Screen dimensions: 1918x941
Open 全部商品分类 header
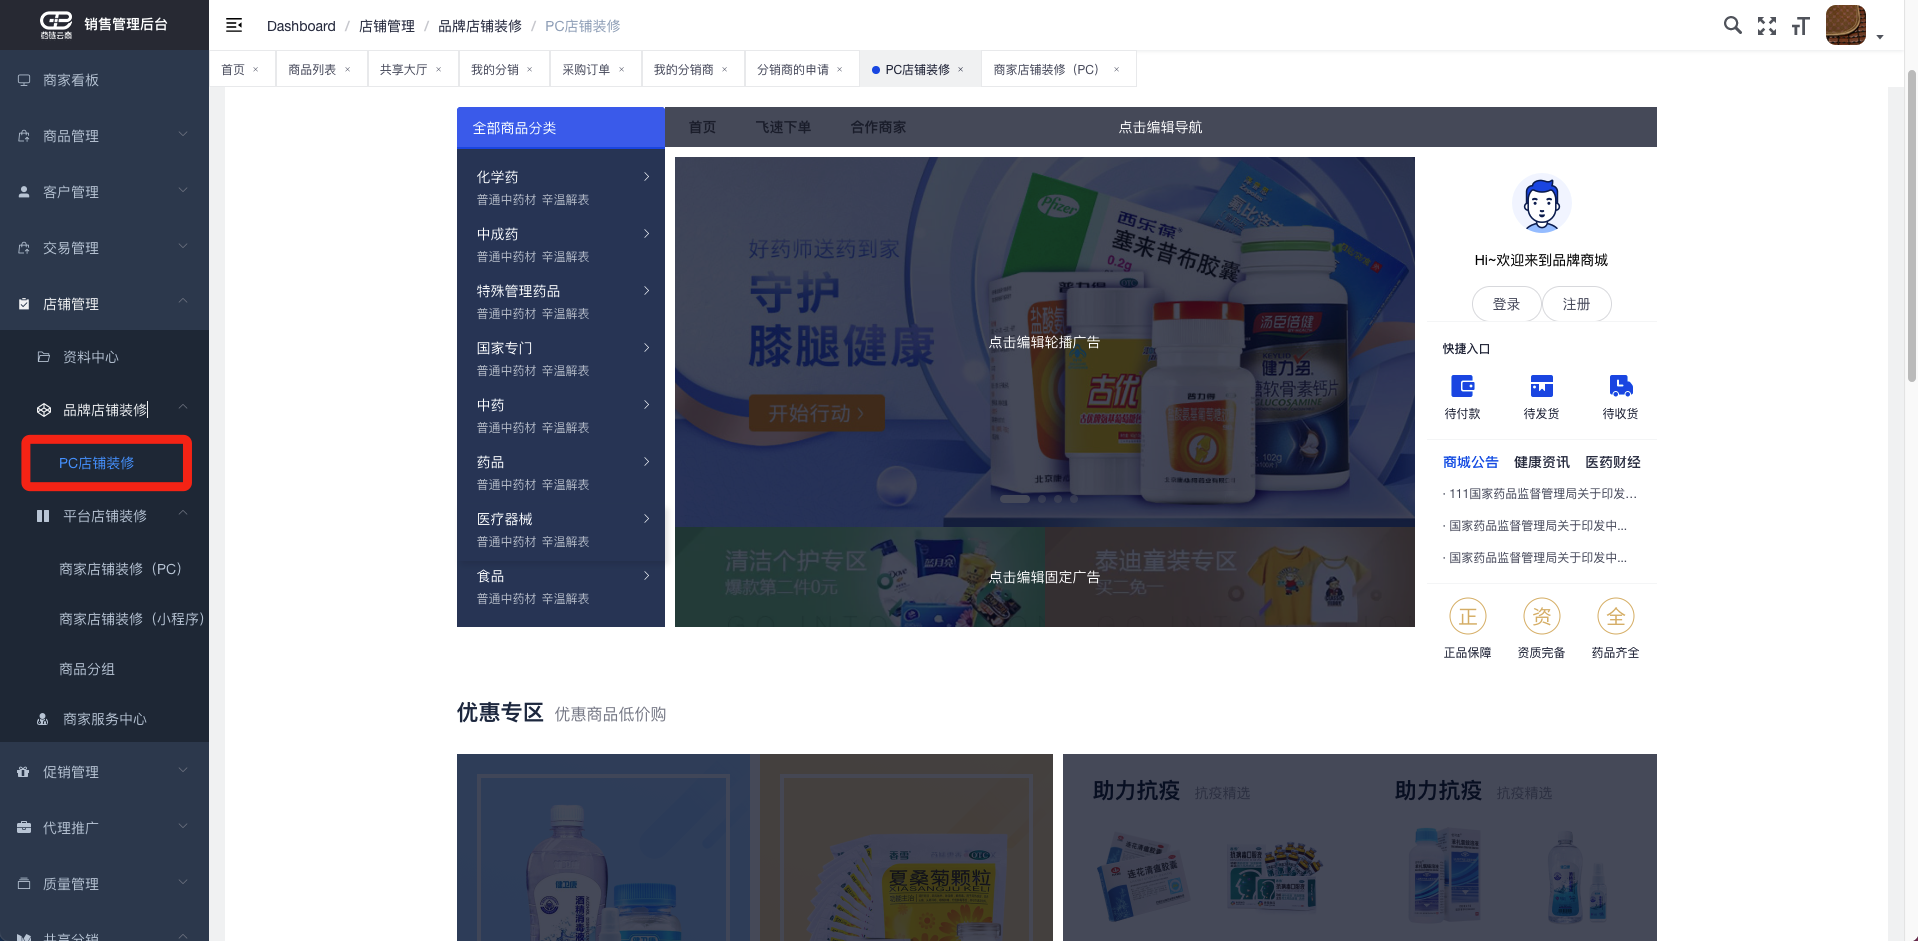561,128
